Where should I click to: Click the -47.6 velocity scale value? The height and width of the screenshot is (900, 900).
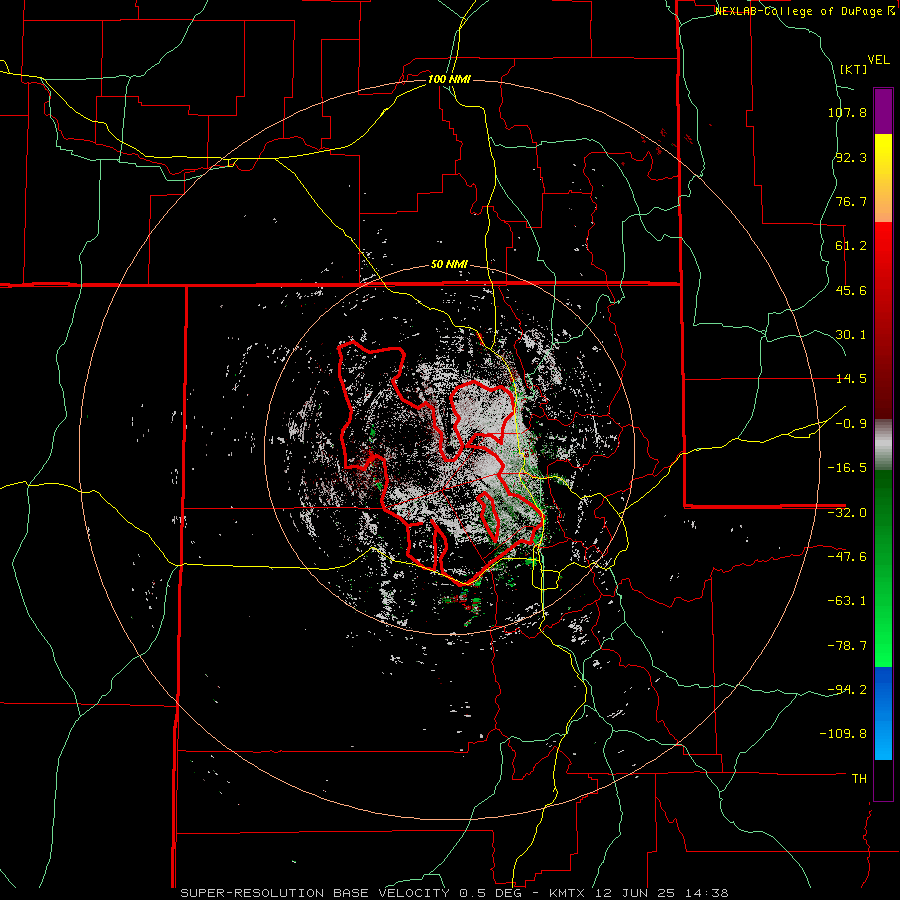(847, 557)
